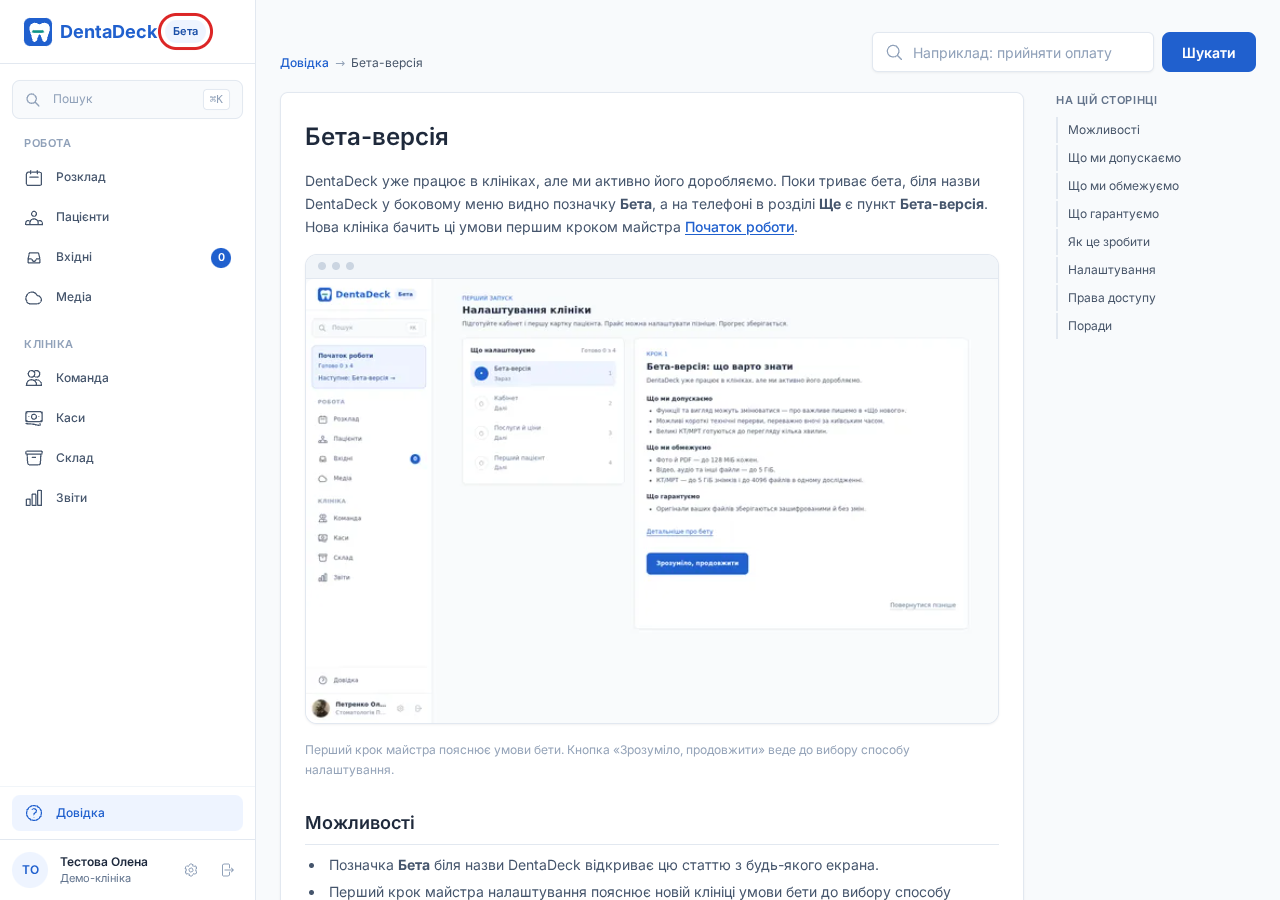Image resolution: width=1280 pixels, height=900 pixels.
Task: Click the КЛІНІКА sidebar section label
Action: click(49, 344)
